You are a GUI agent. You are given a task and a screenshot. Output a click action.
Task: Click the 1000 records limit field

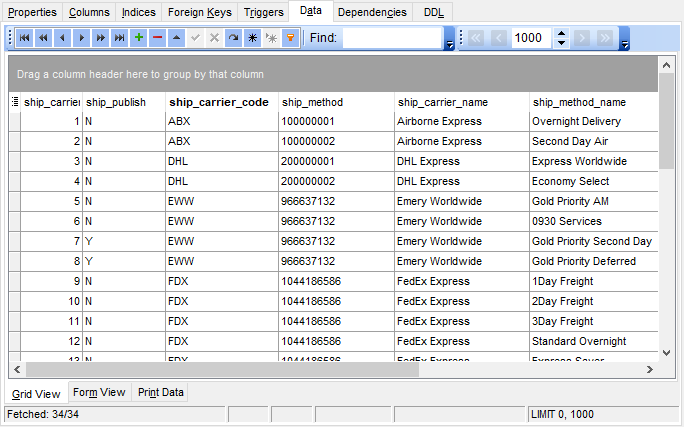point(532,38)
